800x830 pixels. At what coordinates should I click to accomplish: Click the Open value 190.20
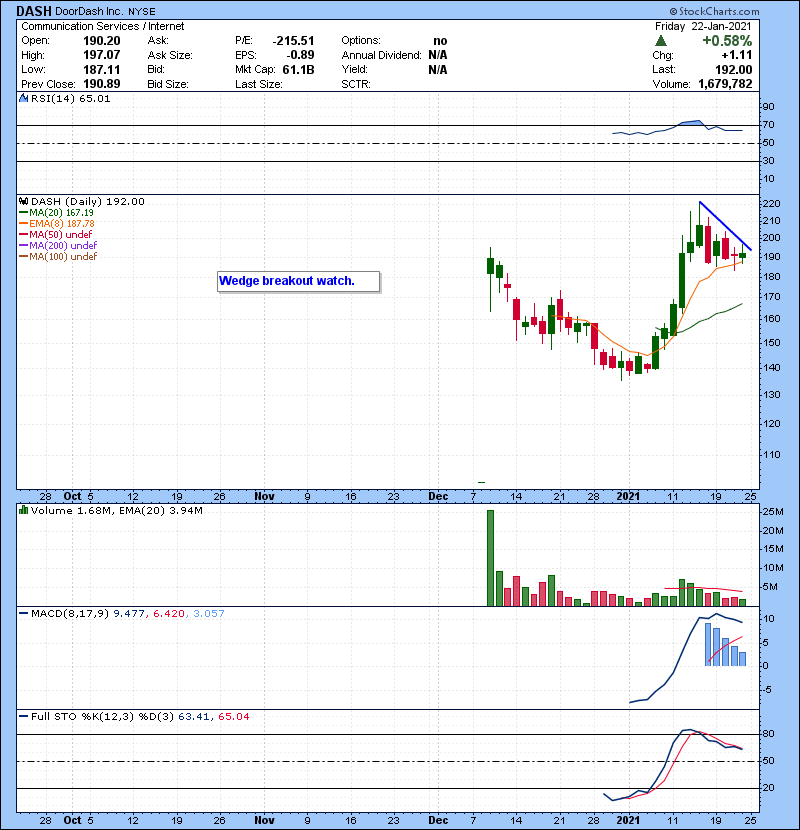coord(102,41)
